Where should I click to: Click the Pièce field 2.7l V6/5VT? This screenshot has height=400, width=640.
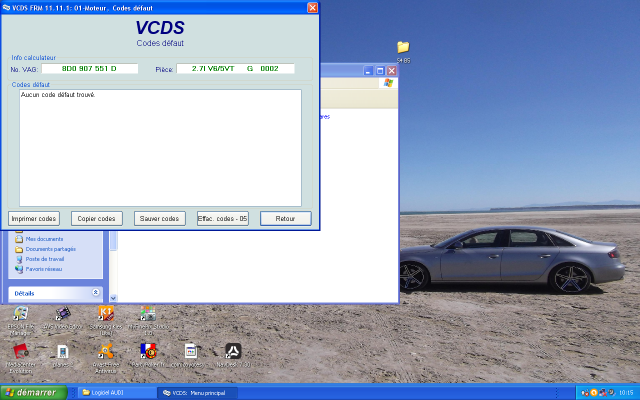pos(235,69)
